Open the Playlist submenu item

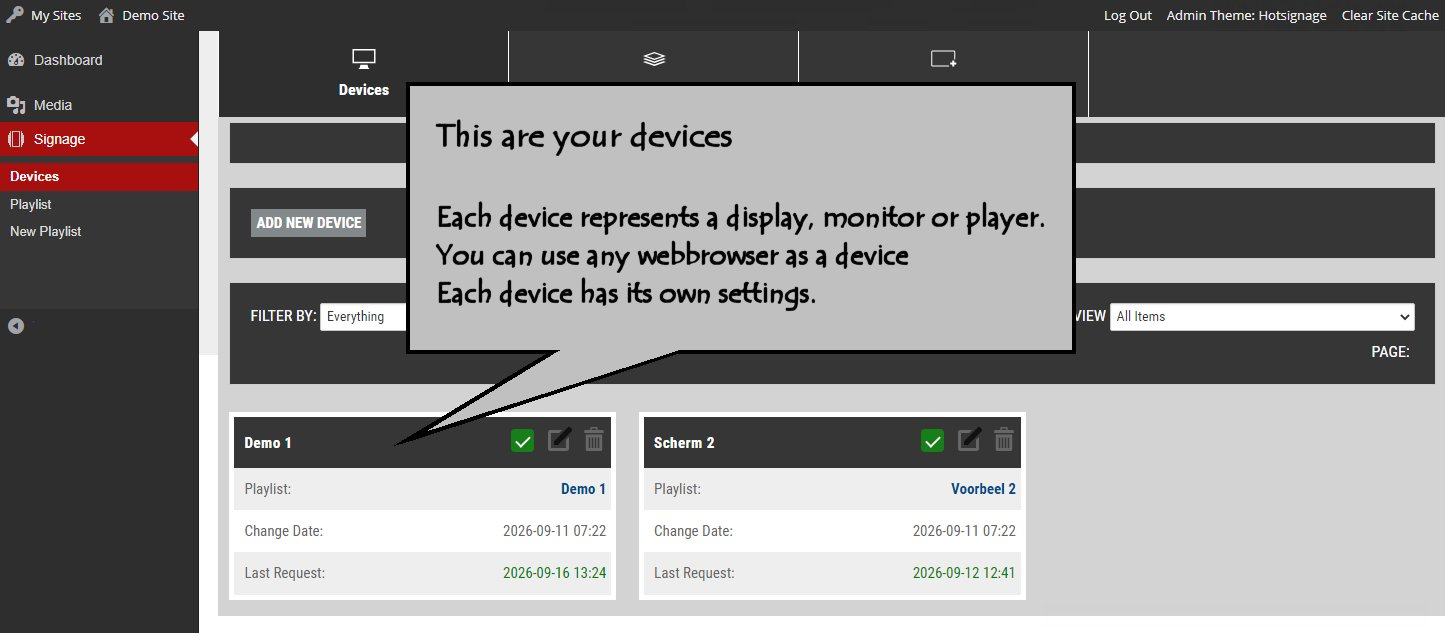pos(31,204)
